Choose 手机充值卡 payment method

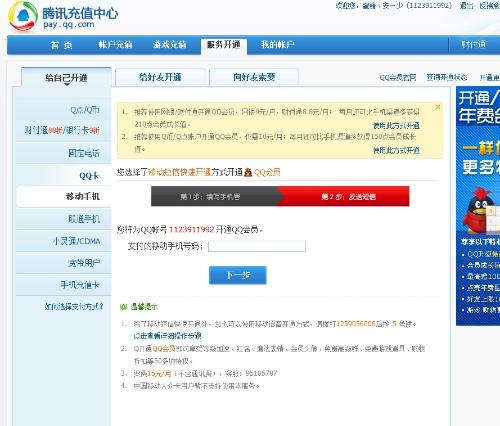pyautogui.click(x=80, y=285)
